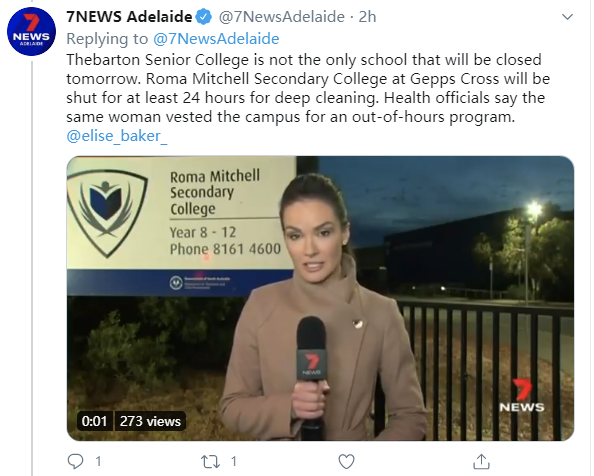
Task: Click the blue verified badge
Action: pos(204,17)
